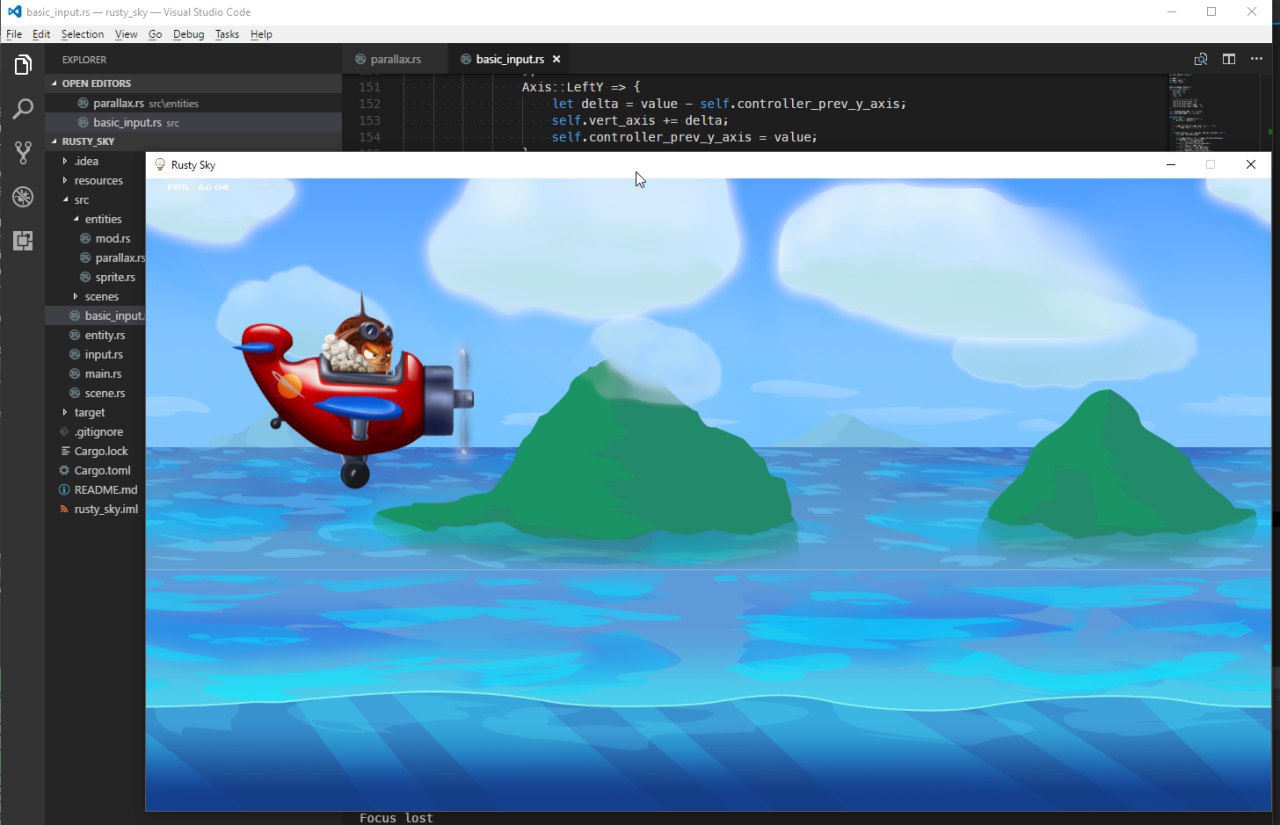Screen dimensions: 1280x825
Task: Collapse the src folder
Action: click(65, 200)
